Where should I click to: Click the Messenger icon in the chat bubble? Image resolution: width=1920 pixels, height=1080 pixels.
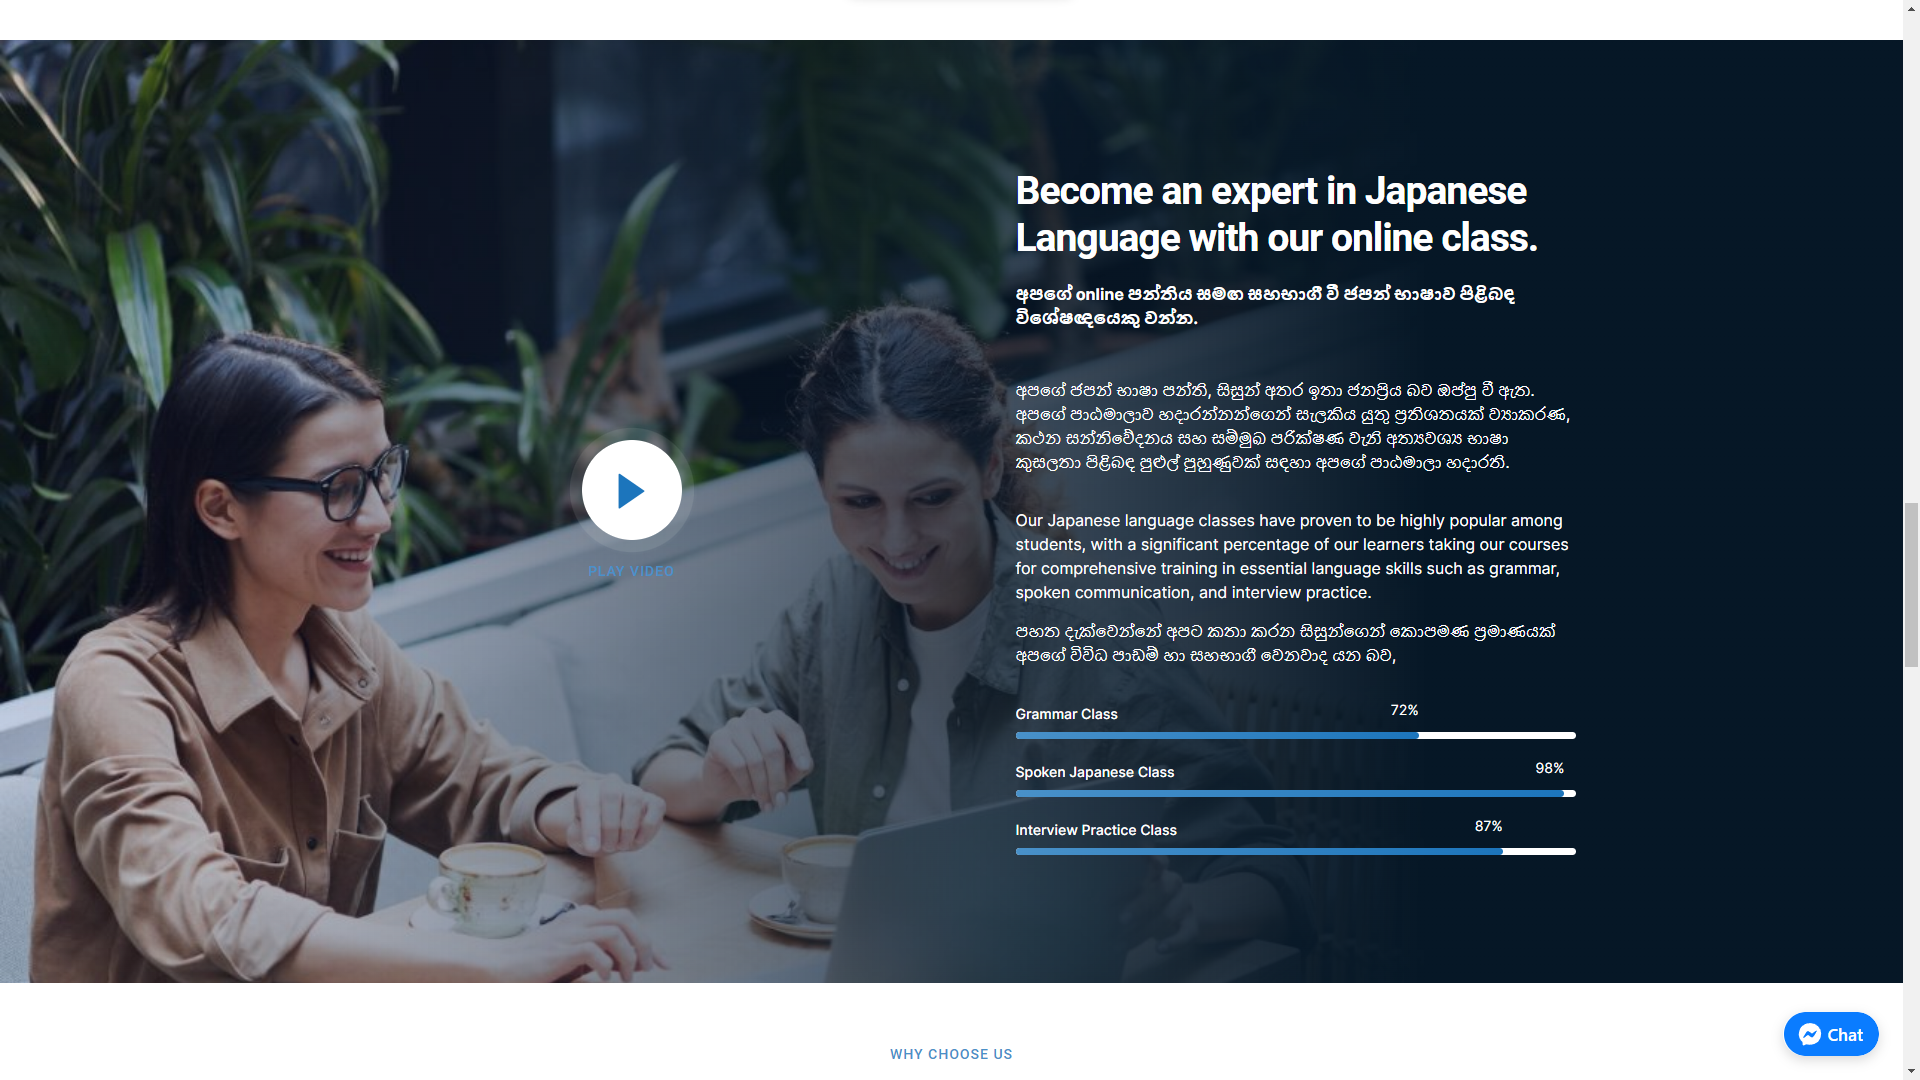point(1809,1035)
